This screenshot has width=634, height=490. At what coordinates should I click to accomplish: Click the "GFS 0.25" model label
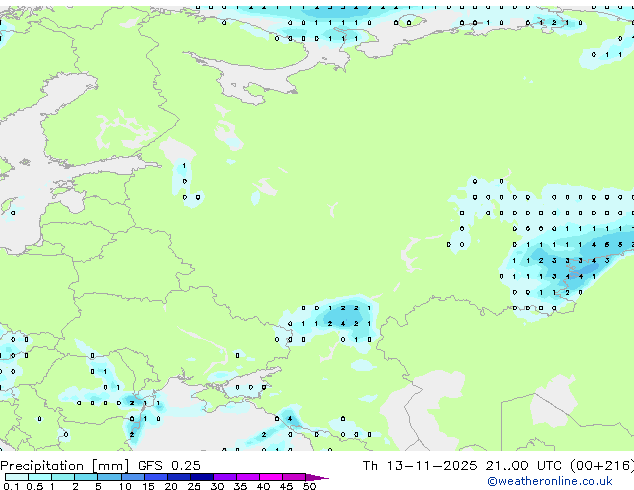click(169, 466)
